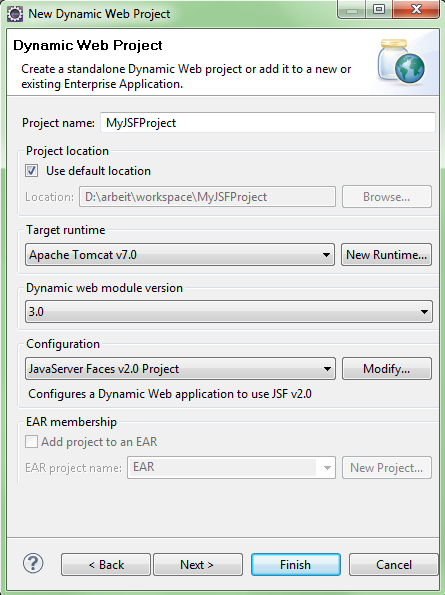Open EAR project name dropdown arrow

coord(327,468)
